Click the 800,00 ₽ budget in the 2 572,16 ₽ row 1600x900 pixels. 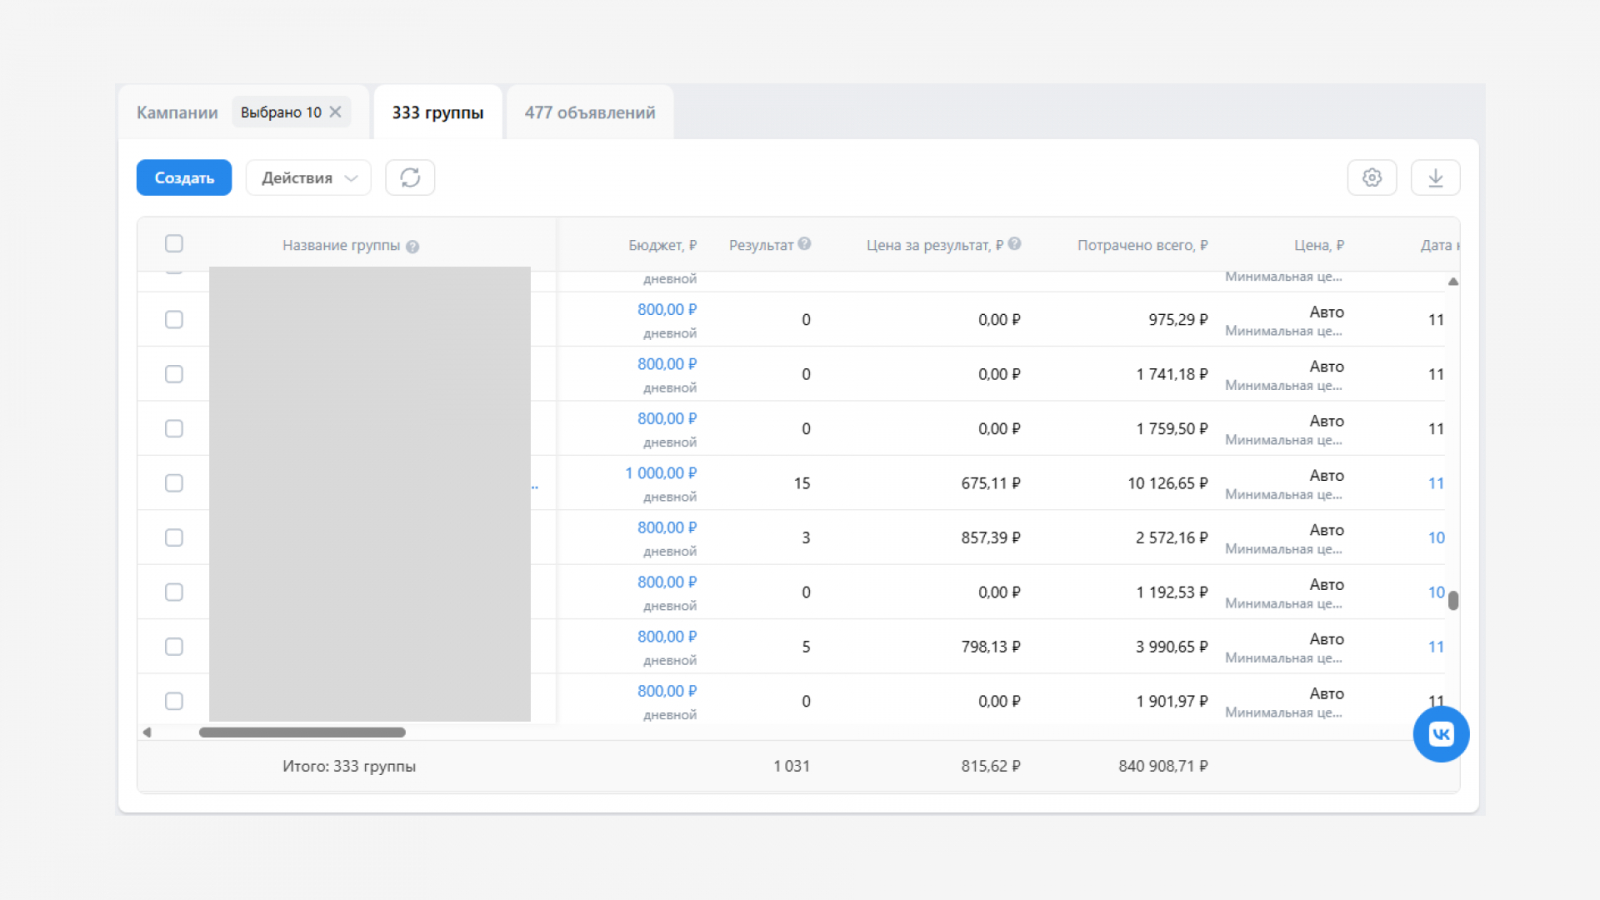667,528
